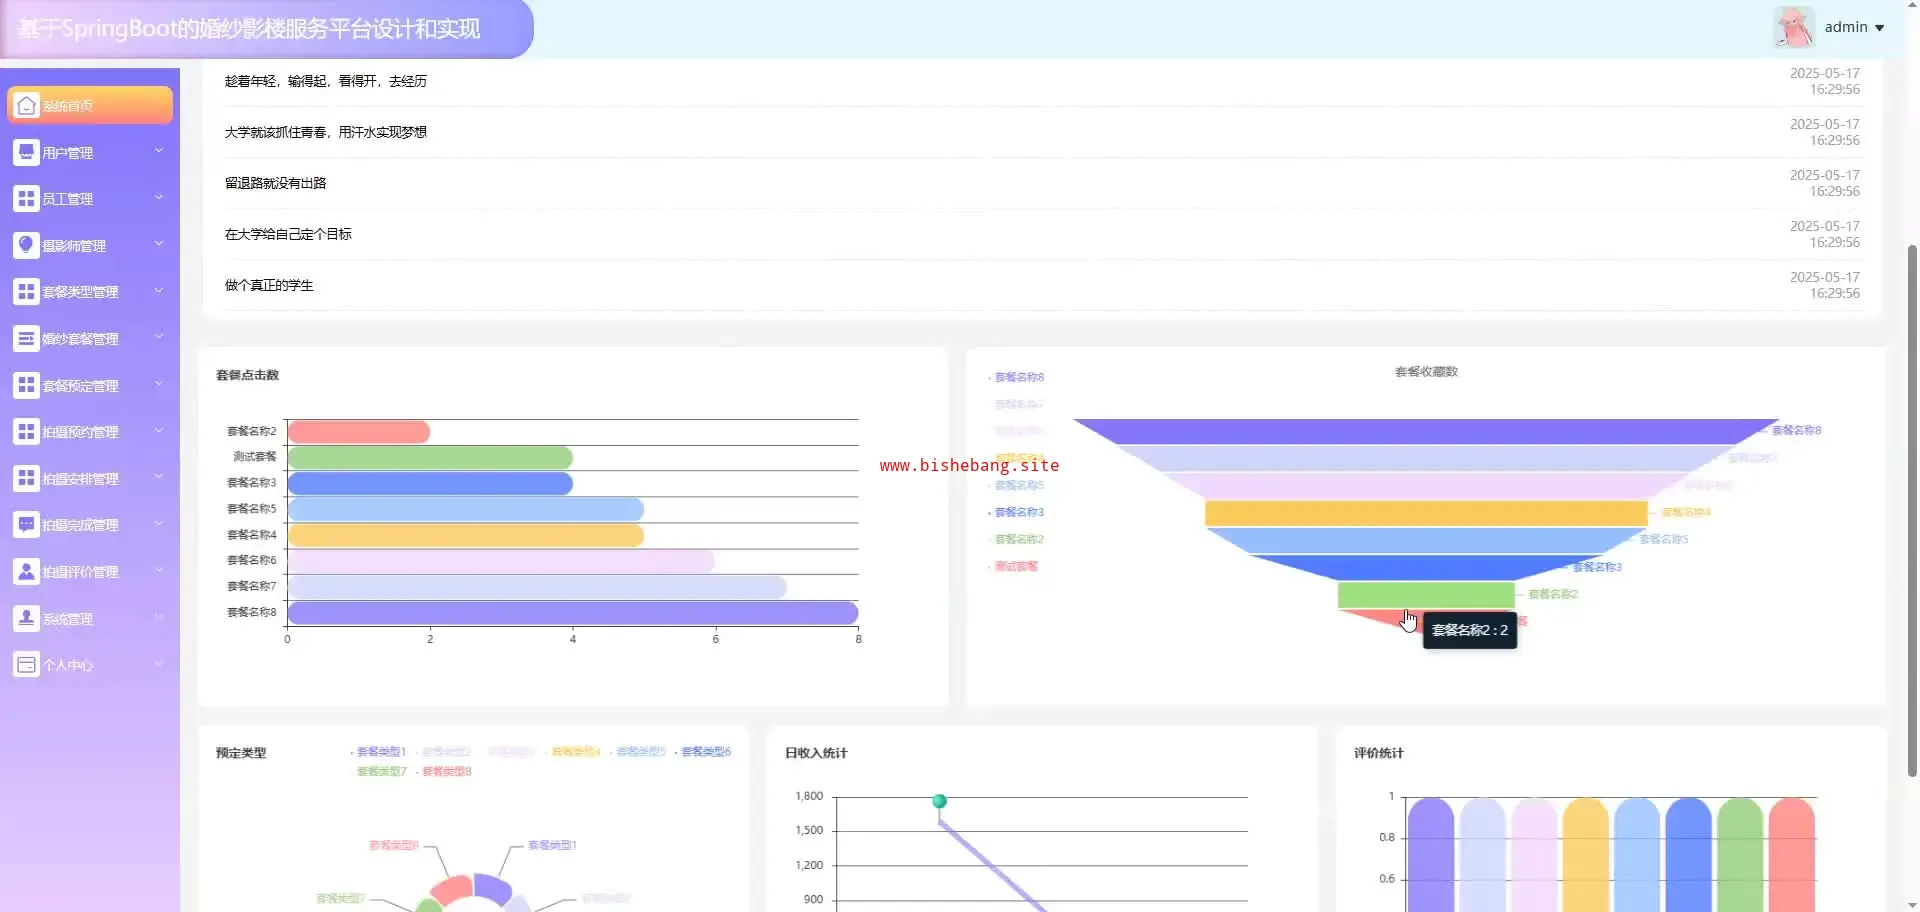
Task: Open the news item 做个真正的学生
Action: (269, 285)
